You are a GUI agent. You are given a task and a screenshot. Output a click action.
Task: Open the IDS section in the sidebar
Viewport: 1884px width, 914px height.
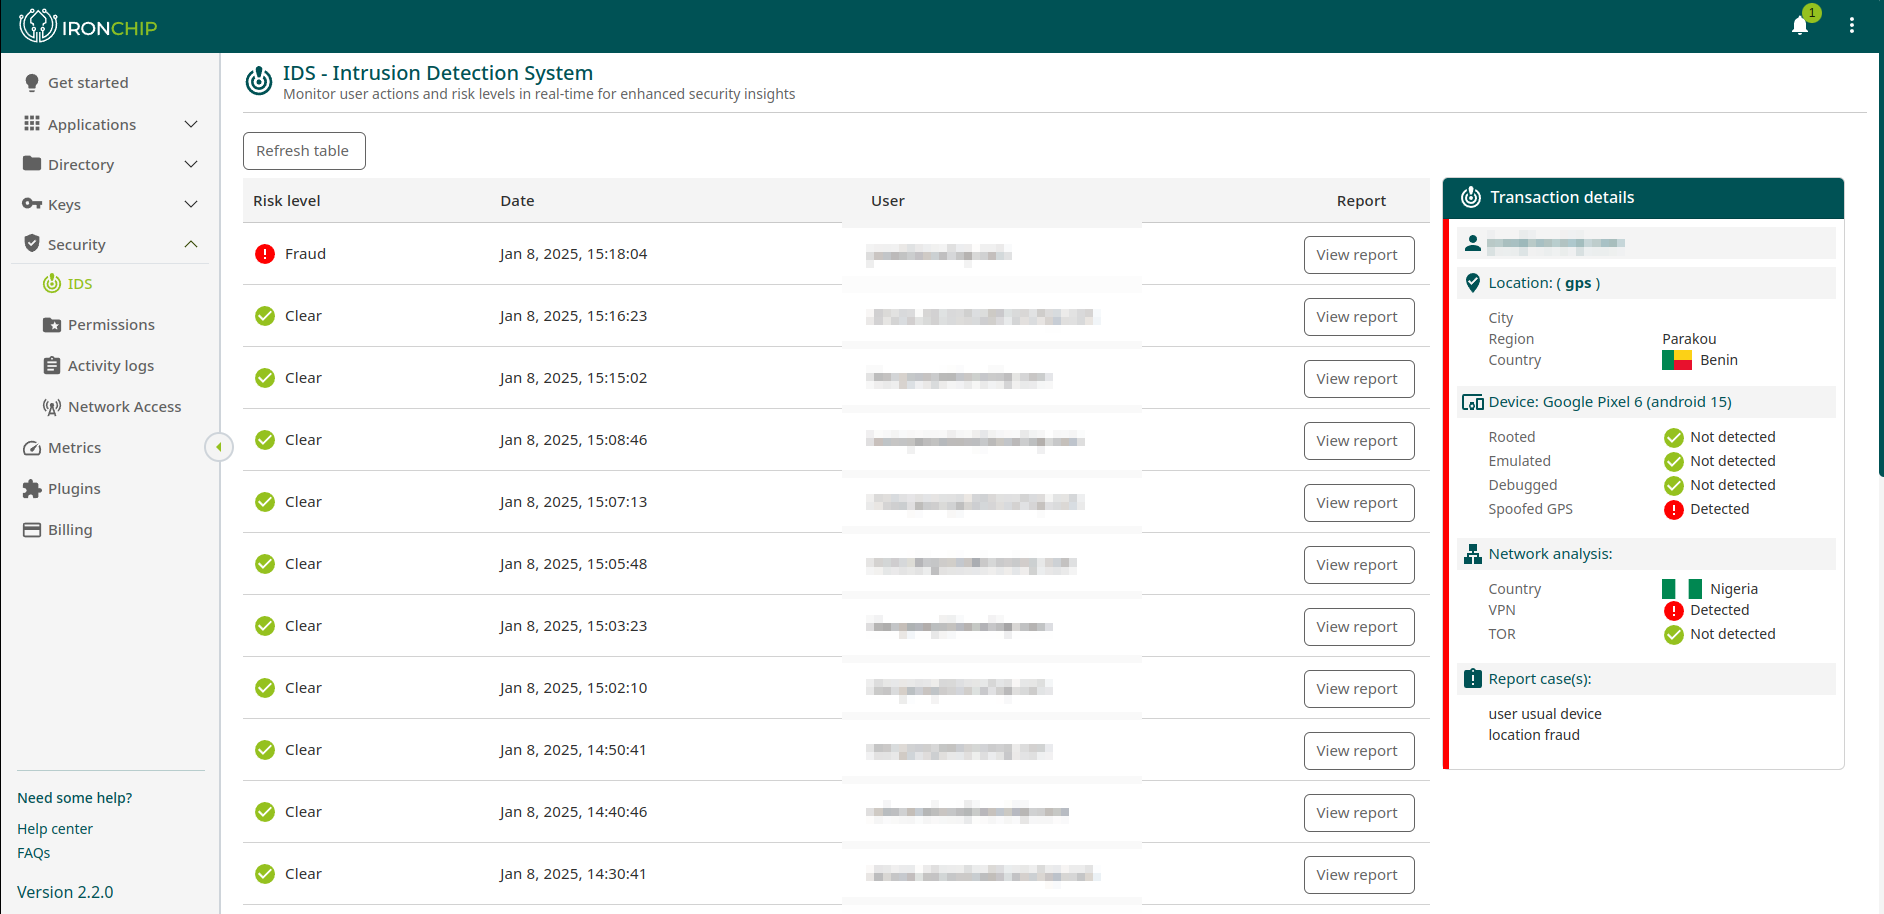point(80,283)
